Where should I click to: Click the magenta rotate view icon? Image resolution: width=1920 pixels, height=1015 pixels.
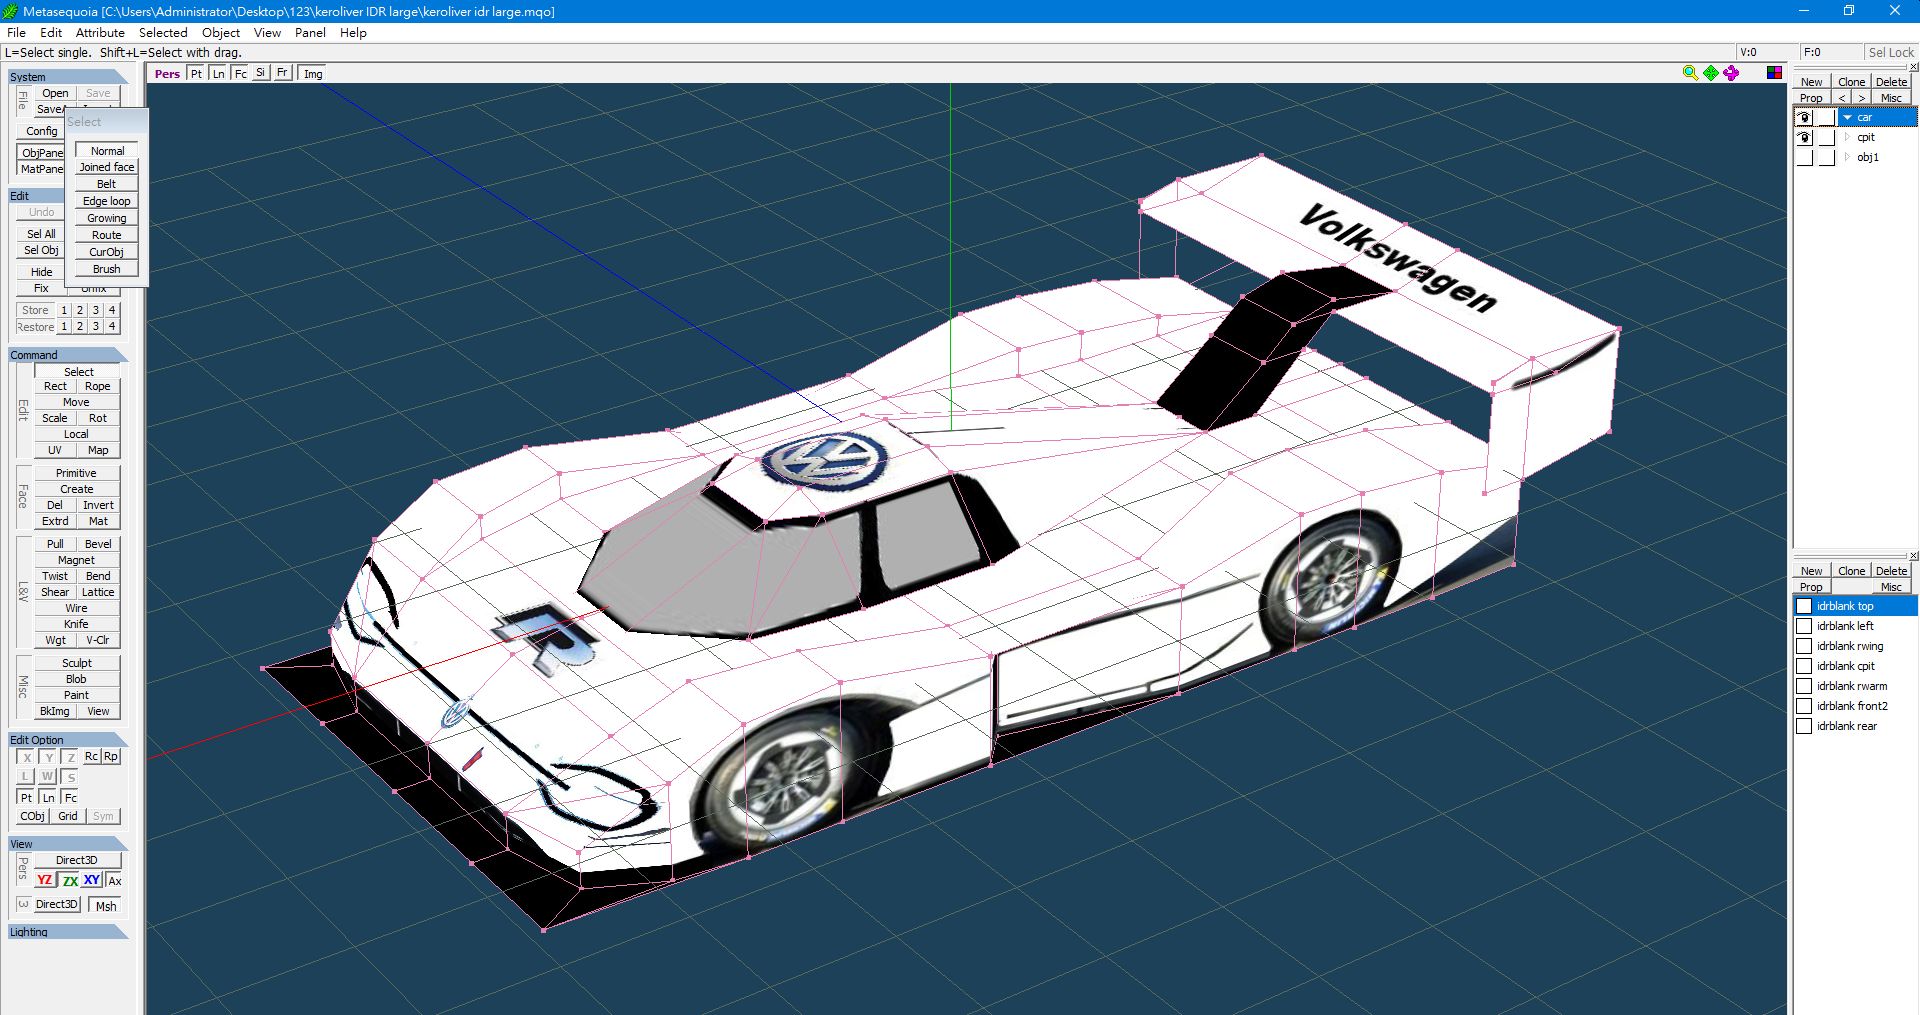[1731, 73]
